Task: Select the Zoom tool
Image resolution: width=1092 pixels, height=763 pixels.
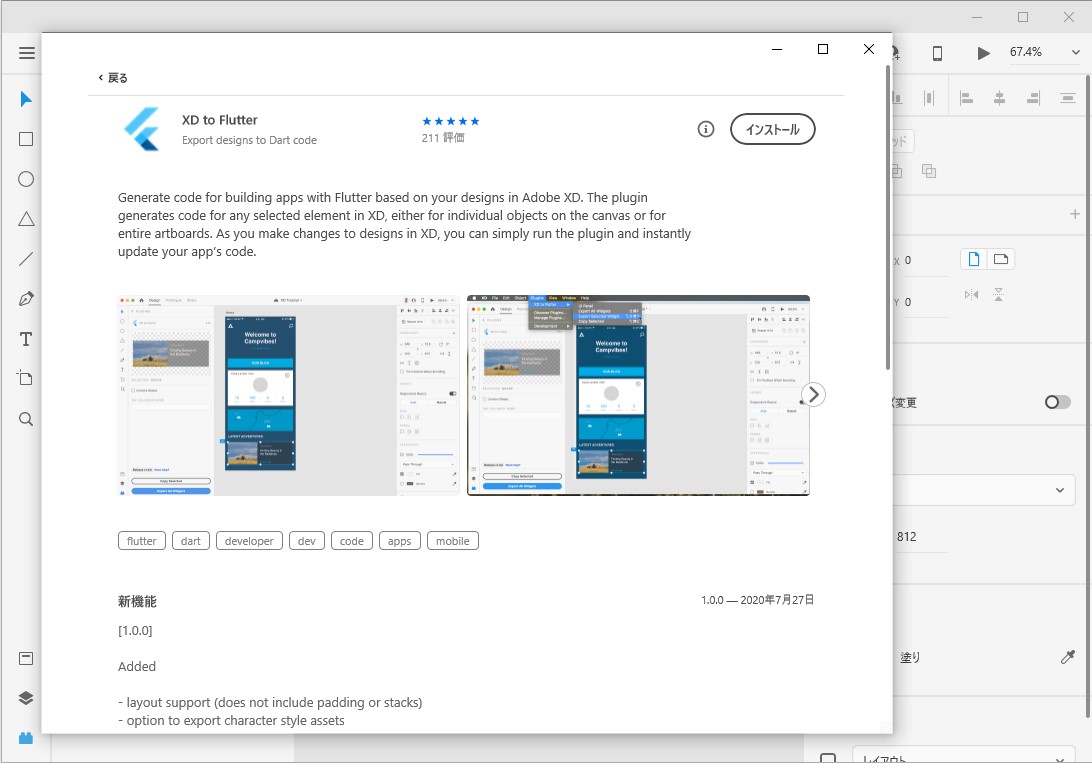Action: click(x=26, y=419)
